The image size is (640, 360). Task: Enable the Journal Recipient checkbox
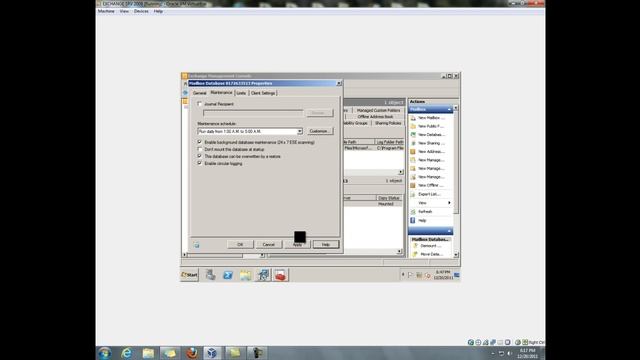pyautogui.click(x=200, y=104)
